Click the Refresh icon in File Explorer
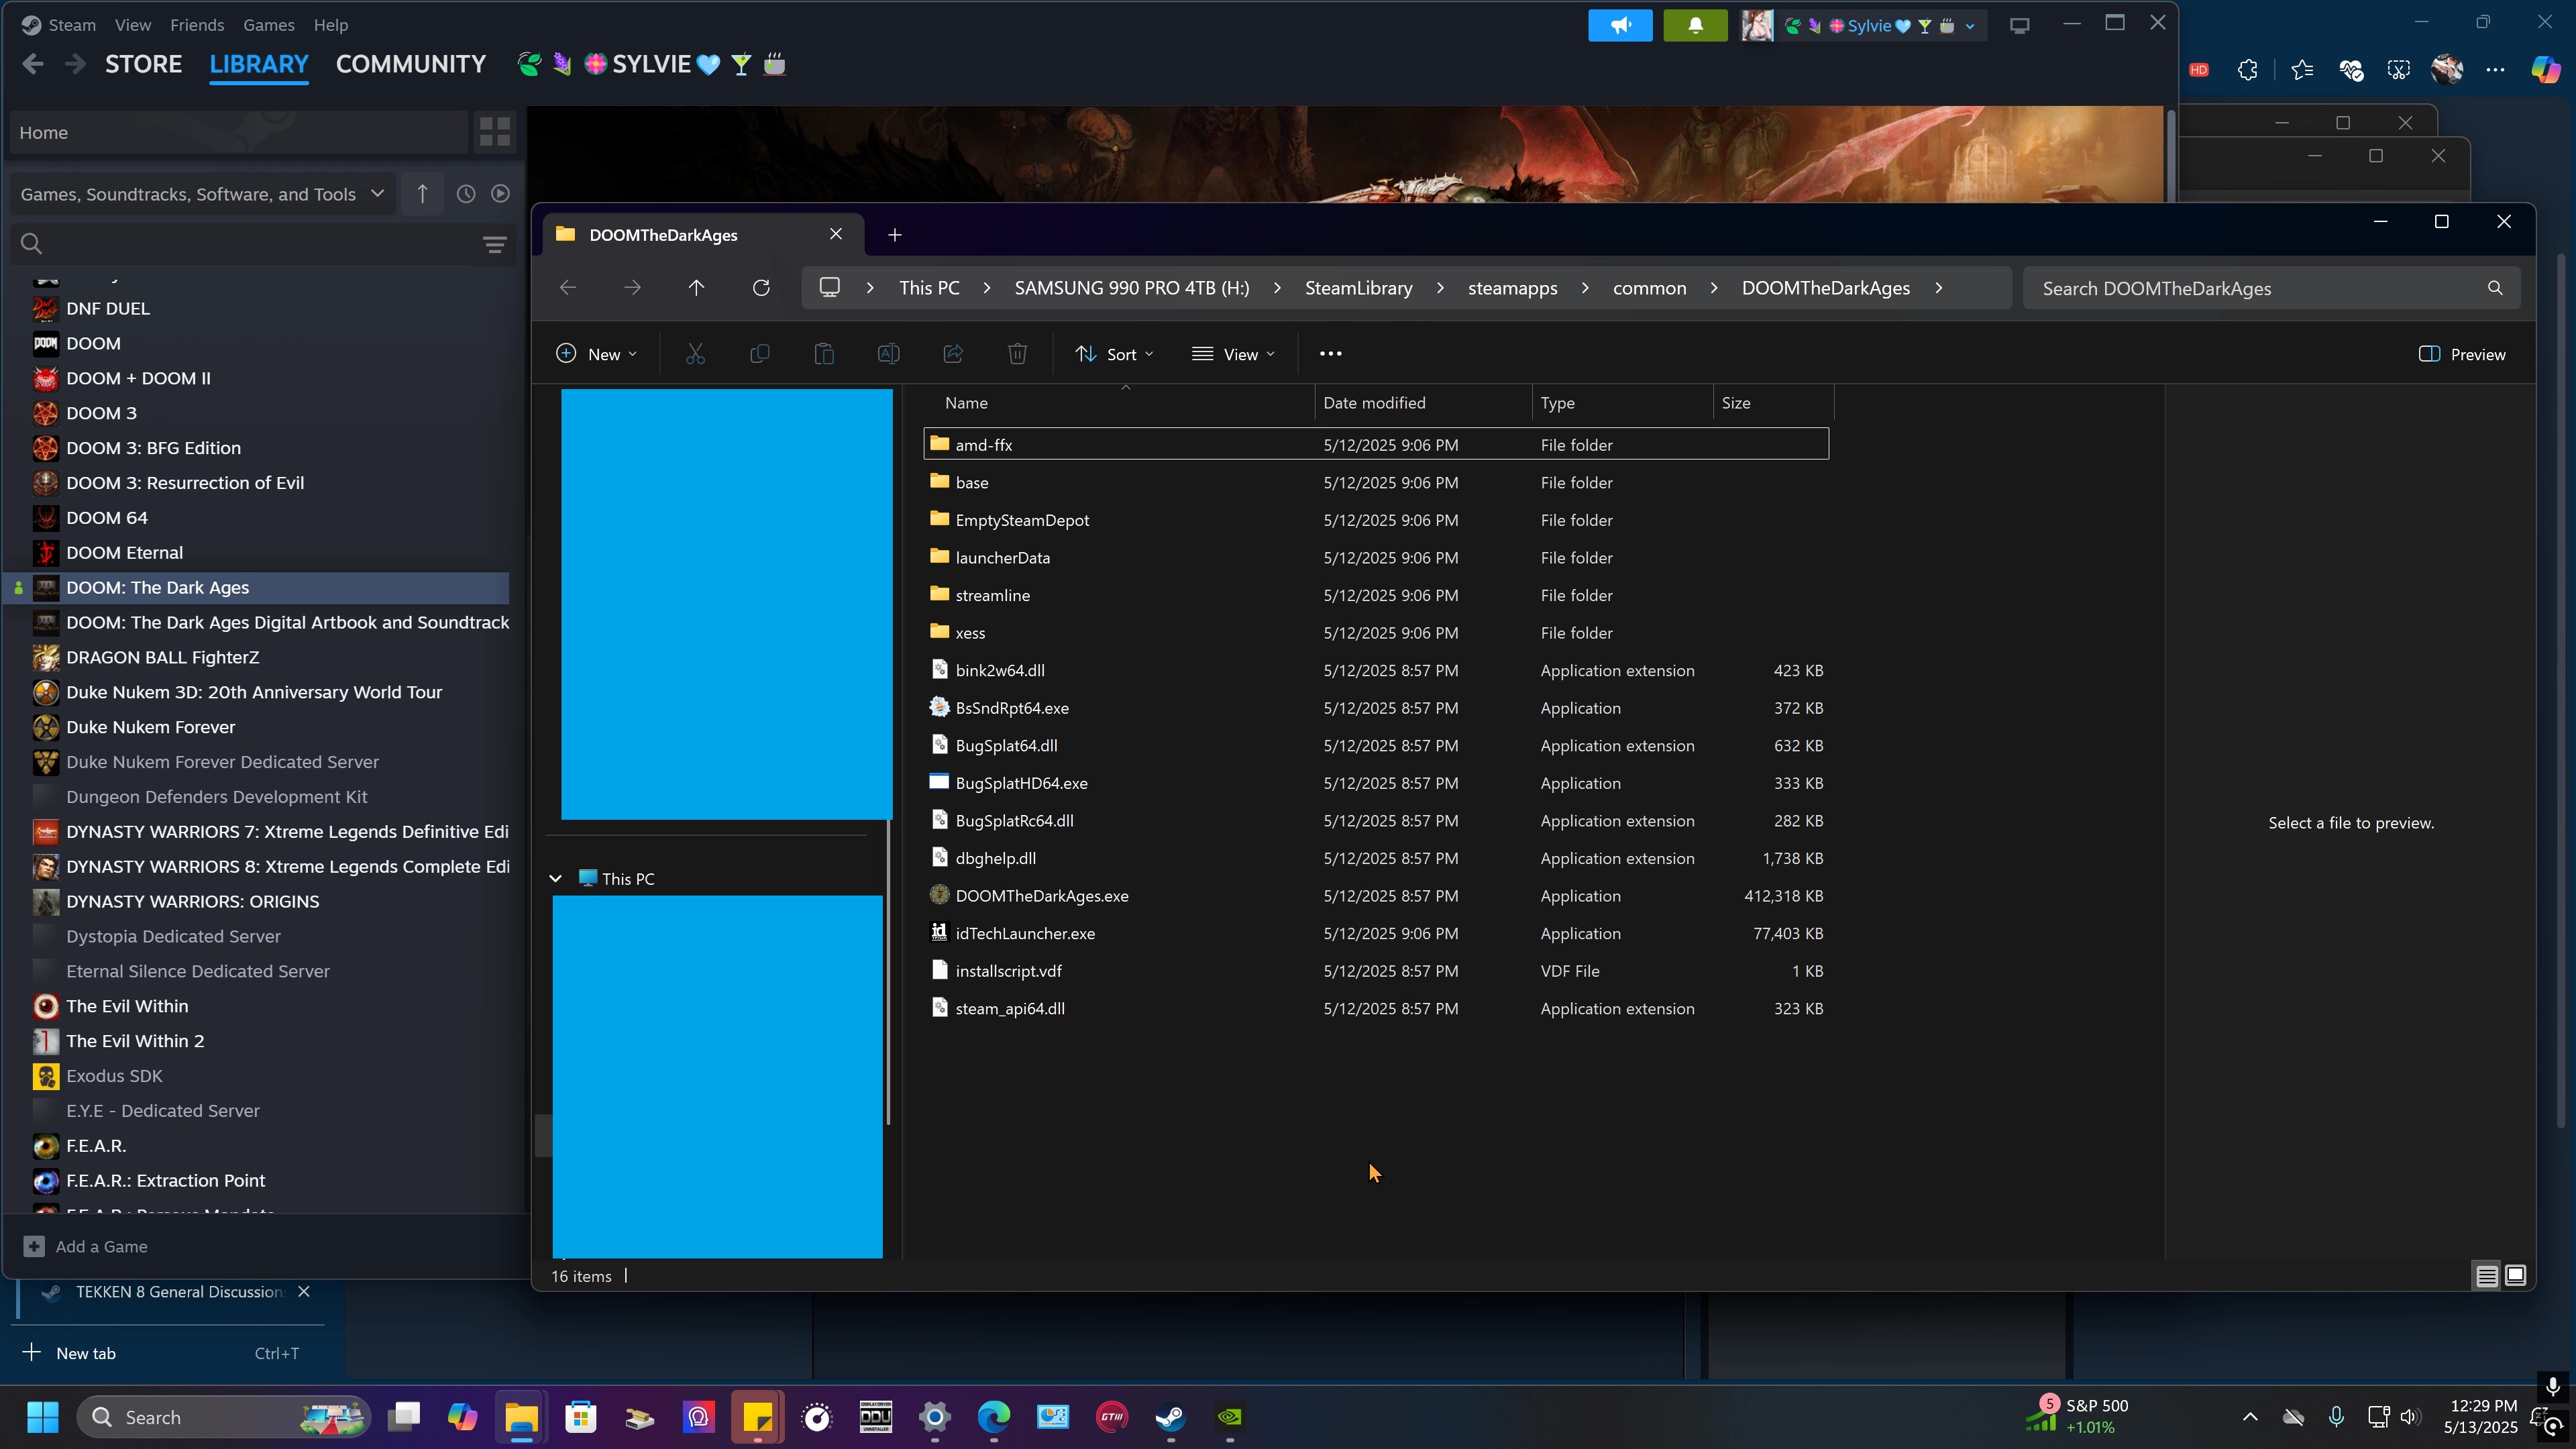The width and height of the screenshot is (2576, 1449). [761, 288]
